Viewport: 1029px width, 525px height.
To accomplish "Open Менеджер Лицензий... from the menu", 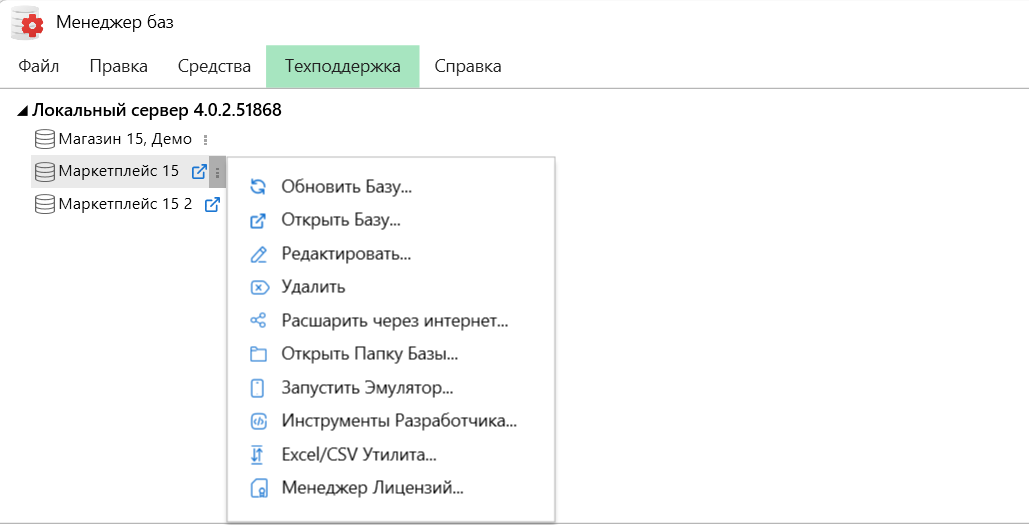I will (x=391, y=488).
